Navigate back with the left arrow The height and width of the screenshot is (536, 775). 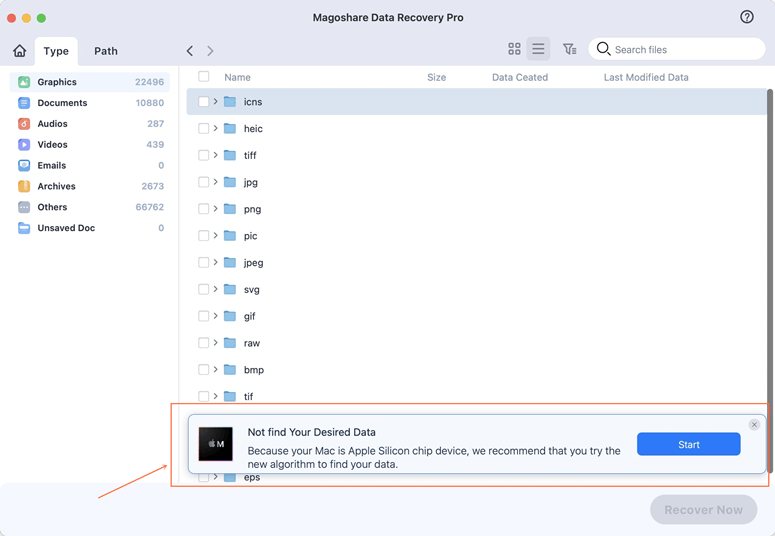pos(190,51)
